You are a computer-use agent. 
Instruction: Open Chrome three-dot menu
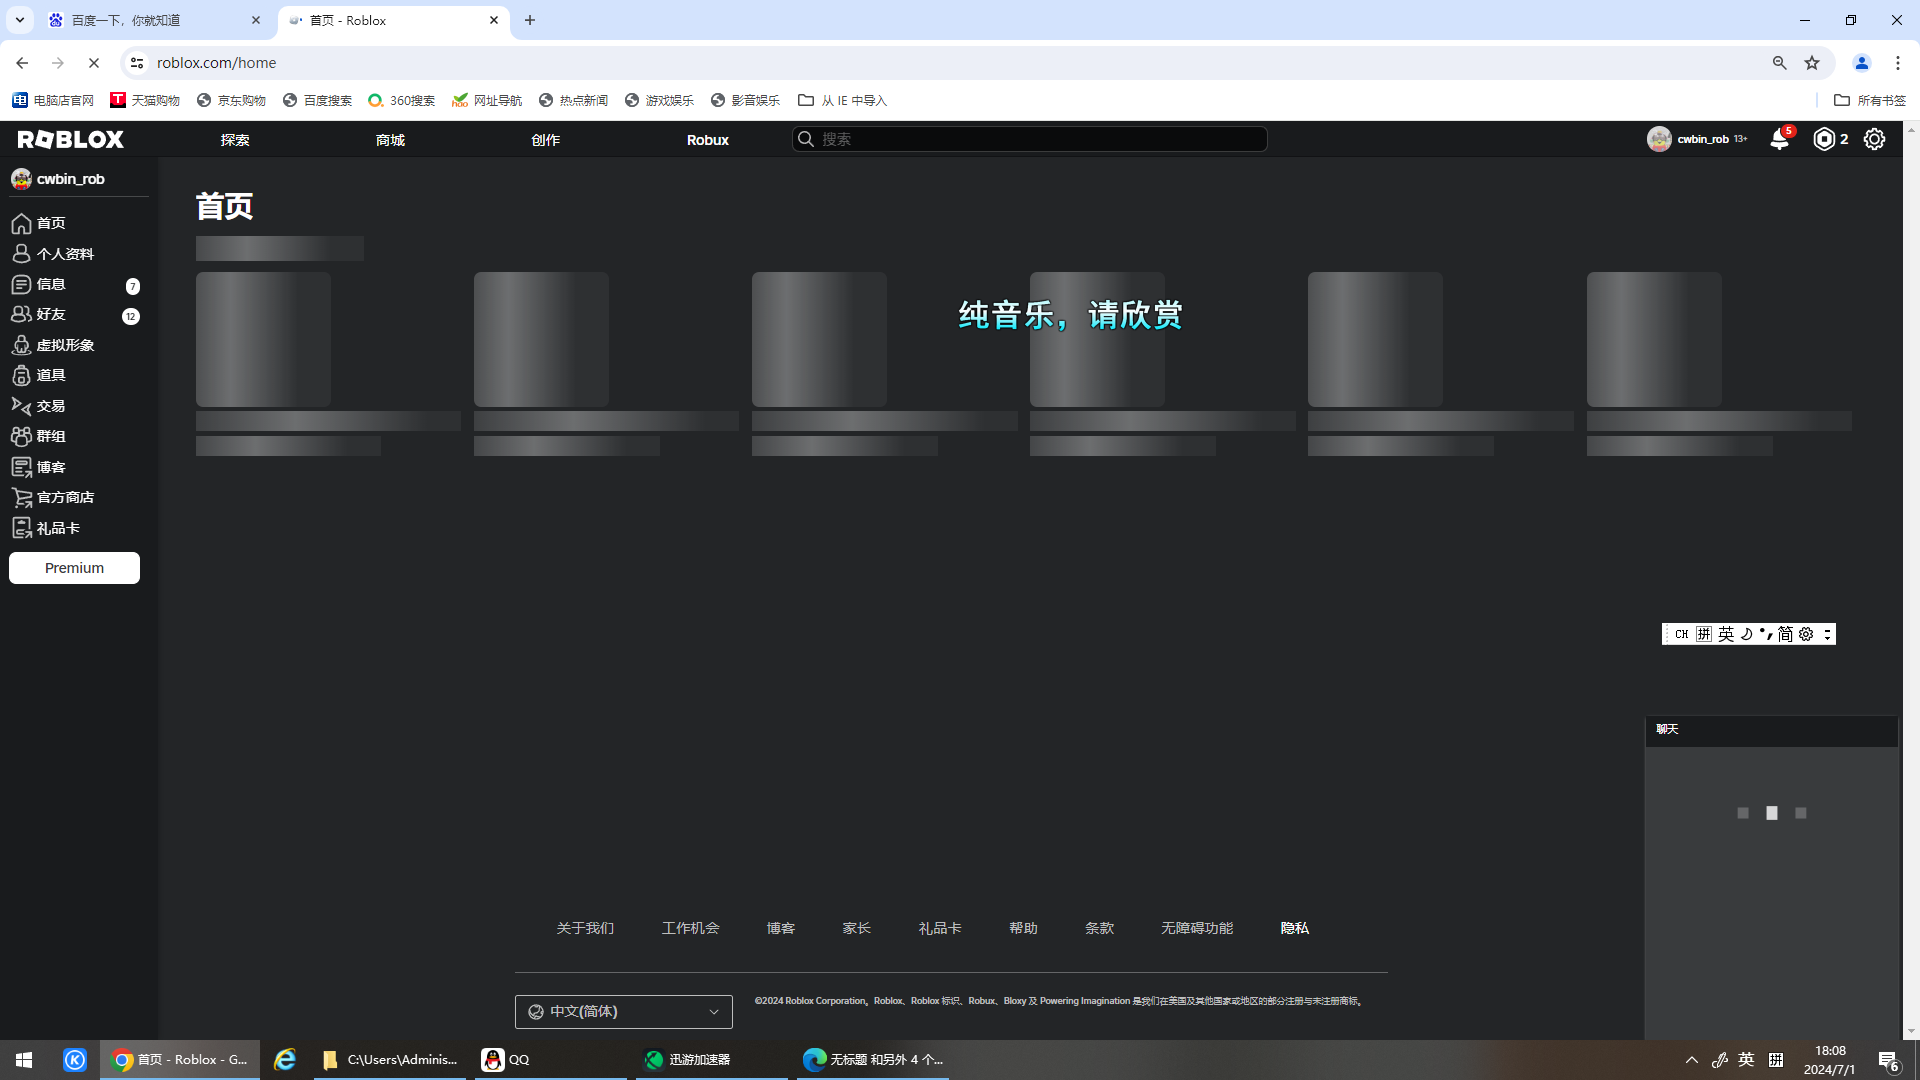coord(1898,63)
